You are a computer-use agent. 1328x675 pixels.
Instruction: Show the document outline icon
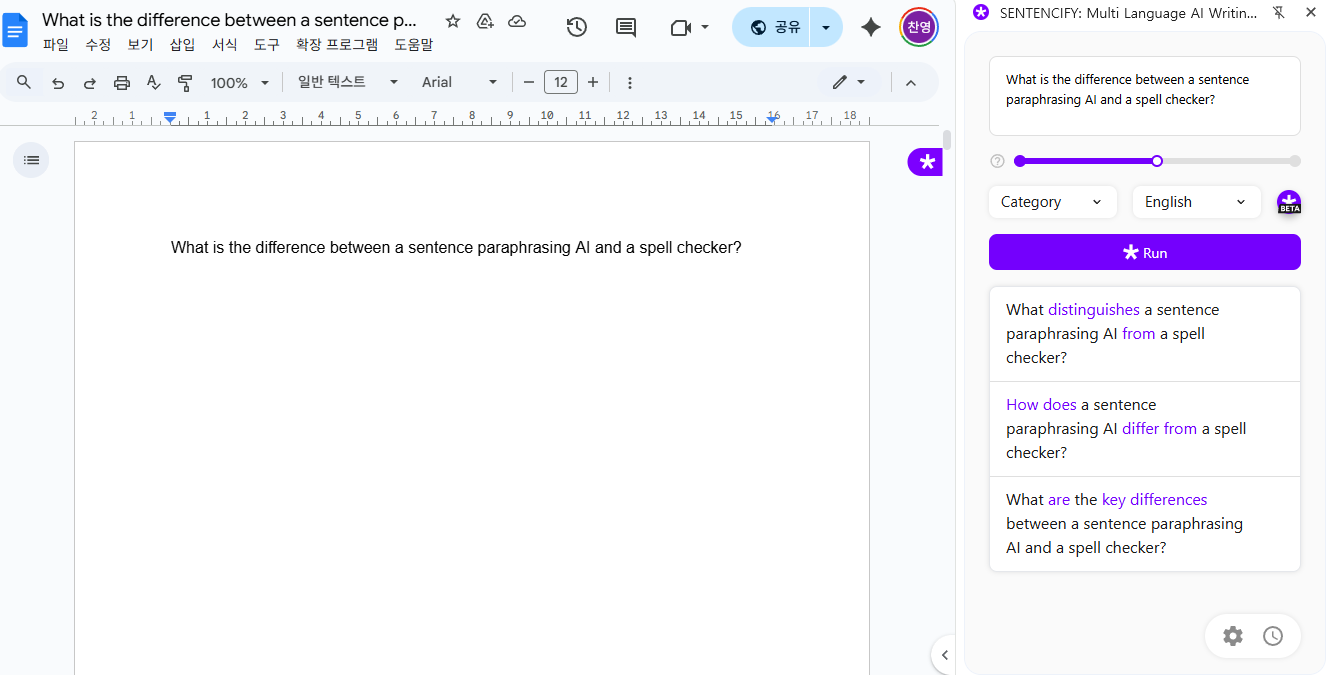point(31,160)
